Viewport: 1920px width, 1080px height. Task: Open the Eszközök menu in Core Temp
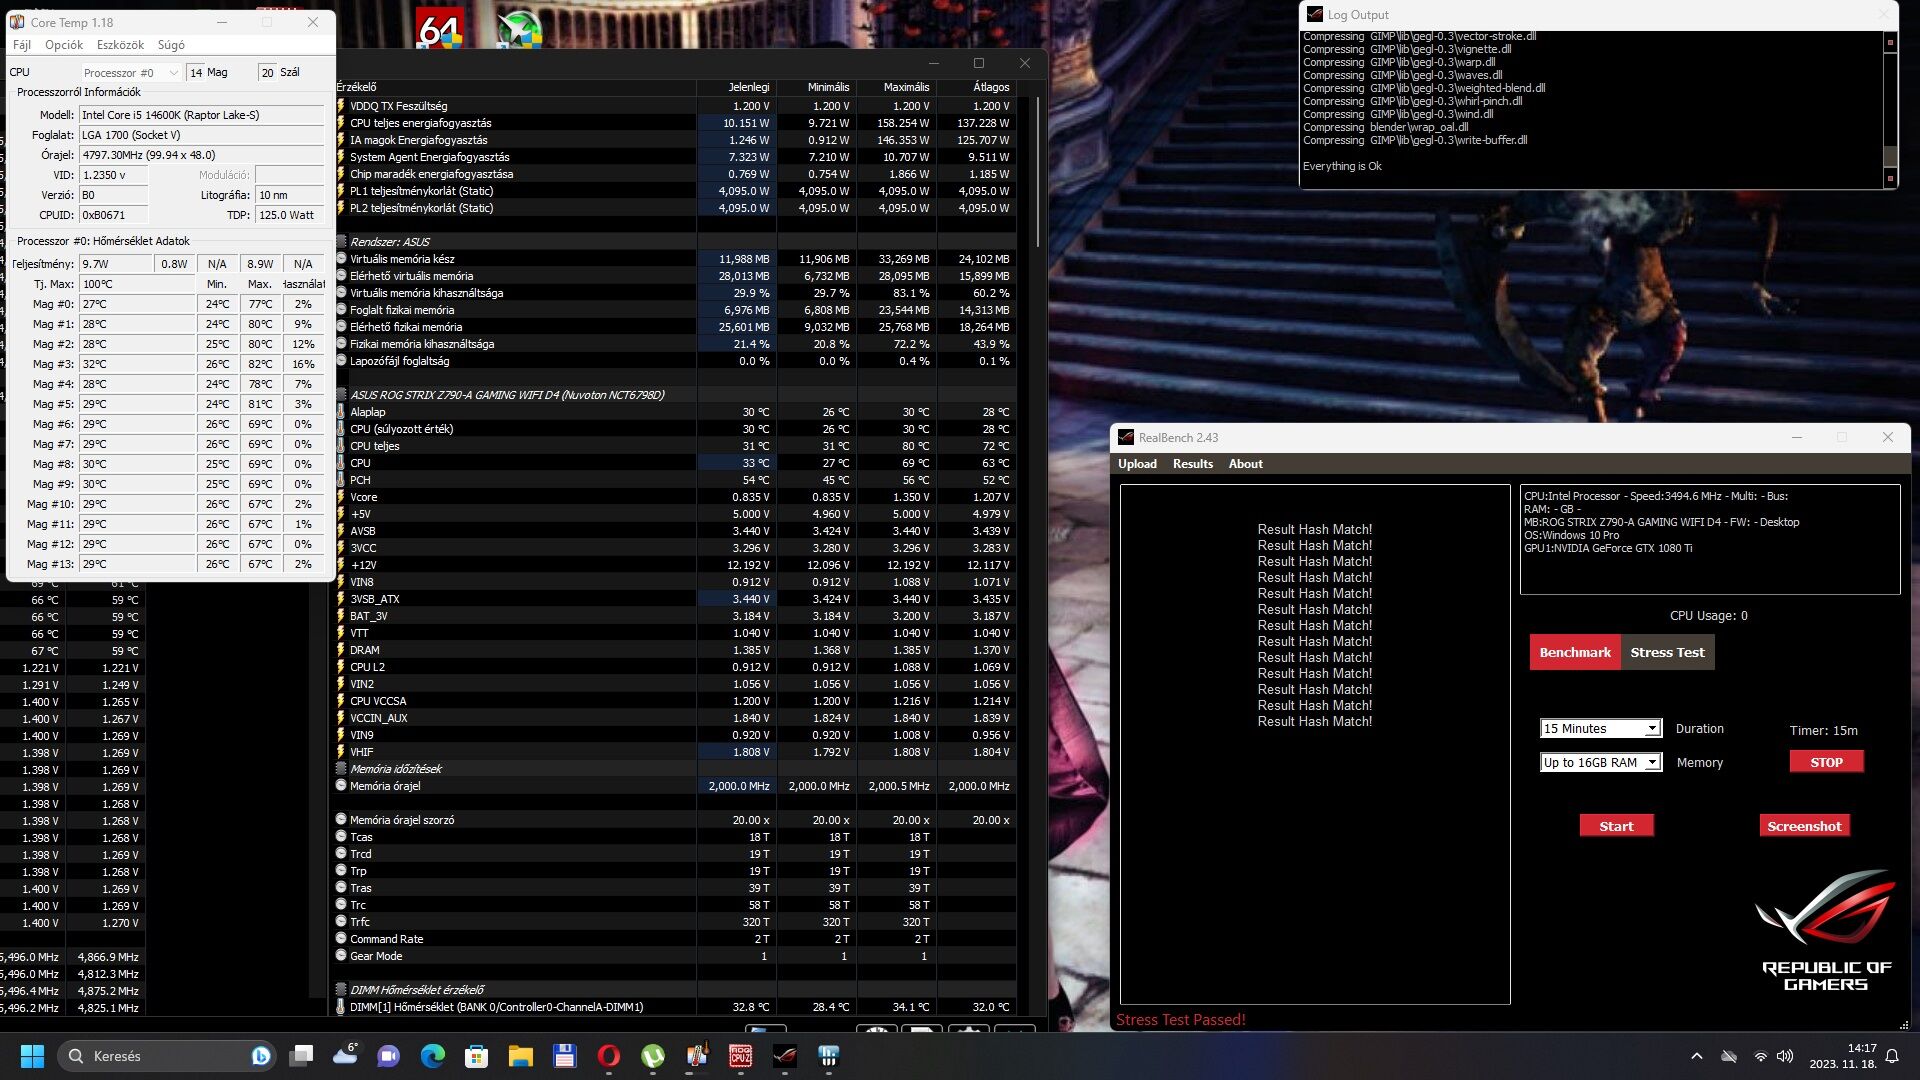point(120,45)
